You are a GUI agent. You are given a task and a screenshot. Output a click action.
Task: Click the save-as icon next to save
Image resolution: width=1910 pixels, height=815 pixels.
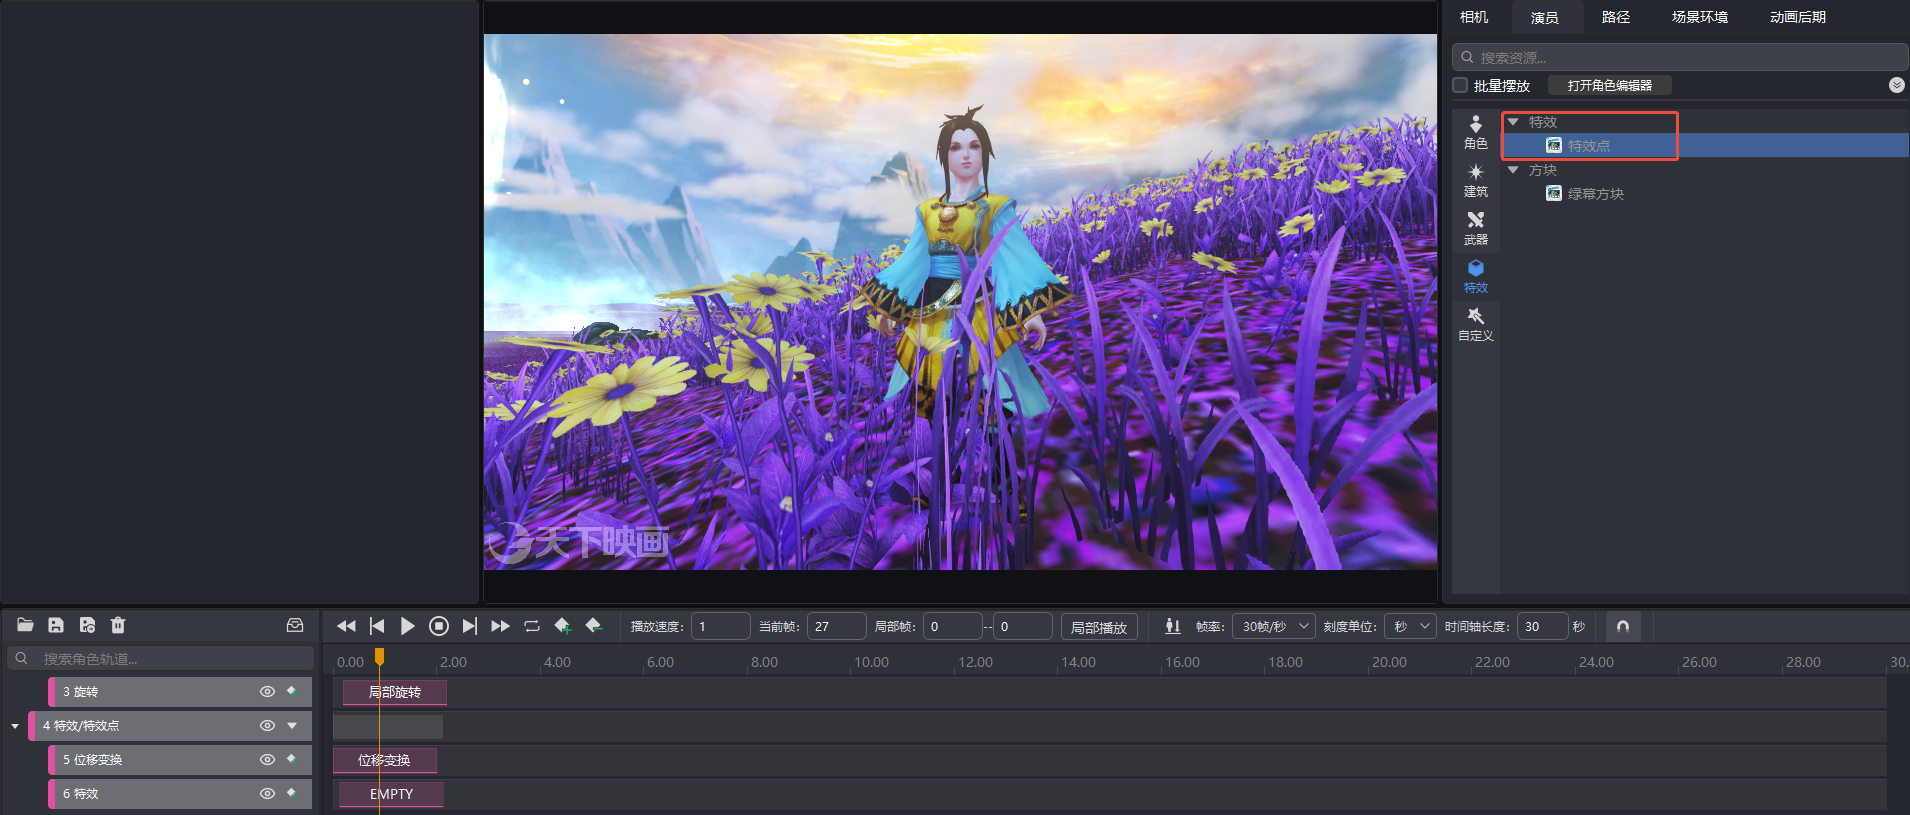click(87, 625)
